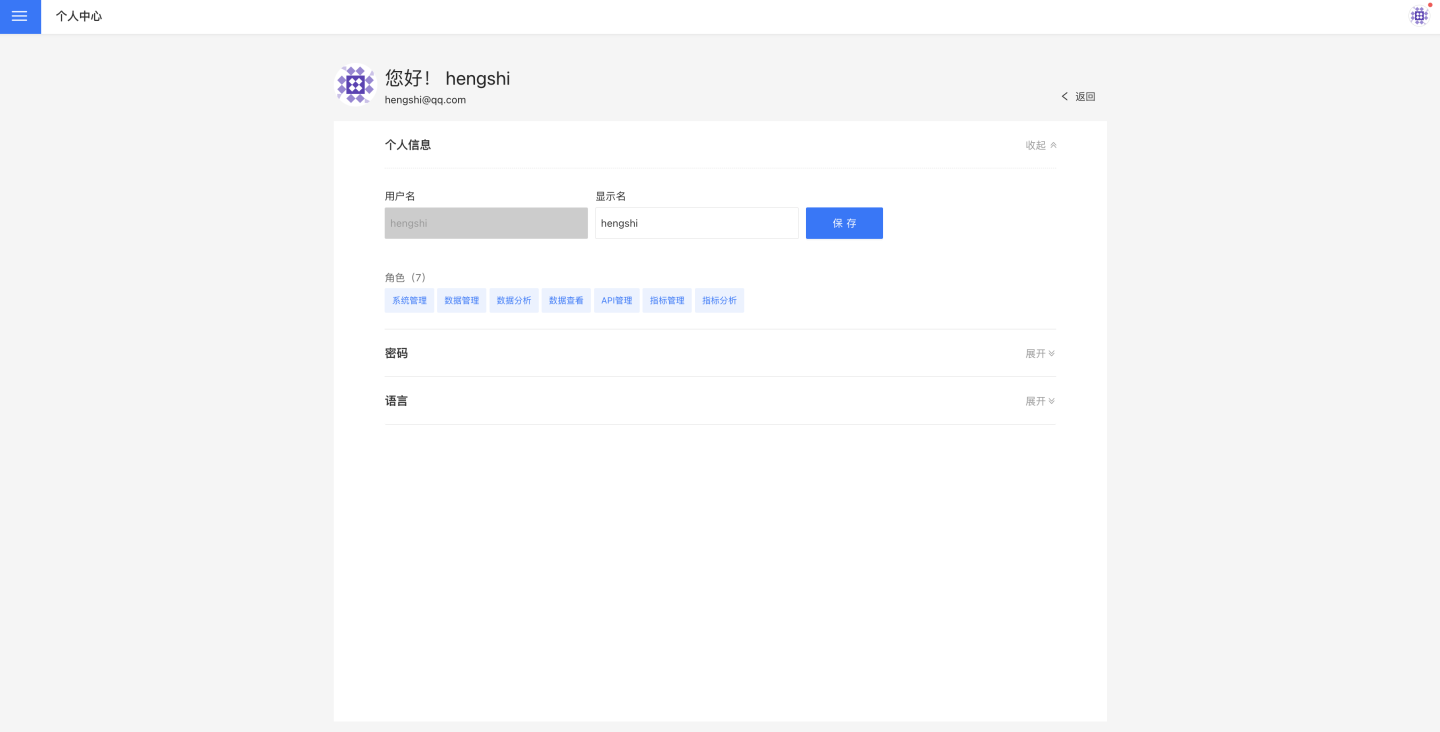Click the 指标管理 role tag
The width and height of the screenshot is (1440, 732).
coord(667,300)
